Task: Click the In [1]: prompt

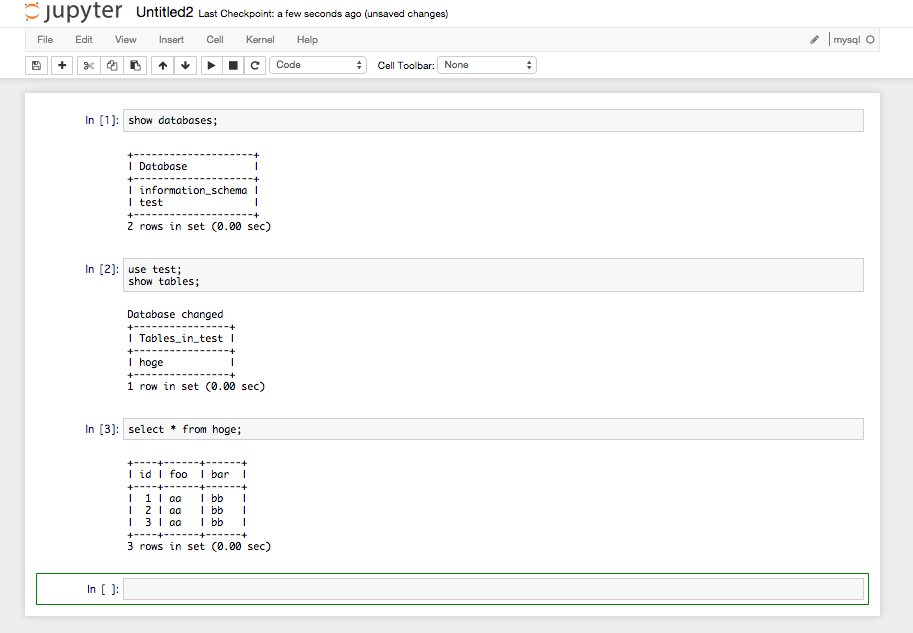Action: click(x=102, y=121)
